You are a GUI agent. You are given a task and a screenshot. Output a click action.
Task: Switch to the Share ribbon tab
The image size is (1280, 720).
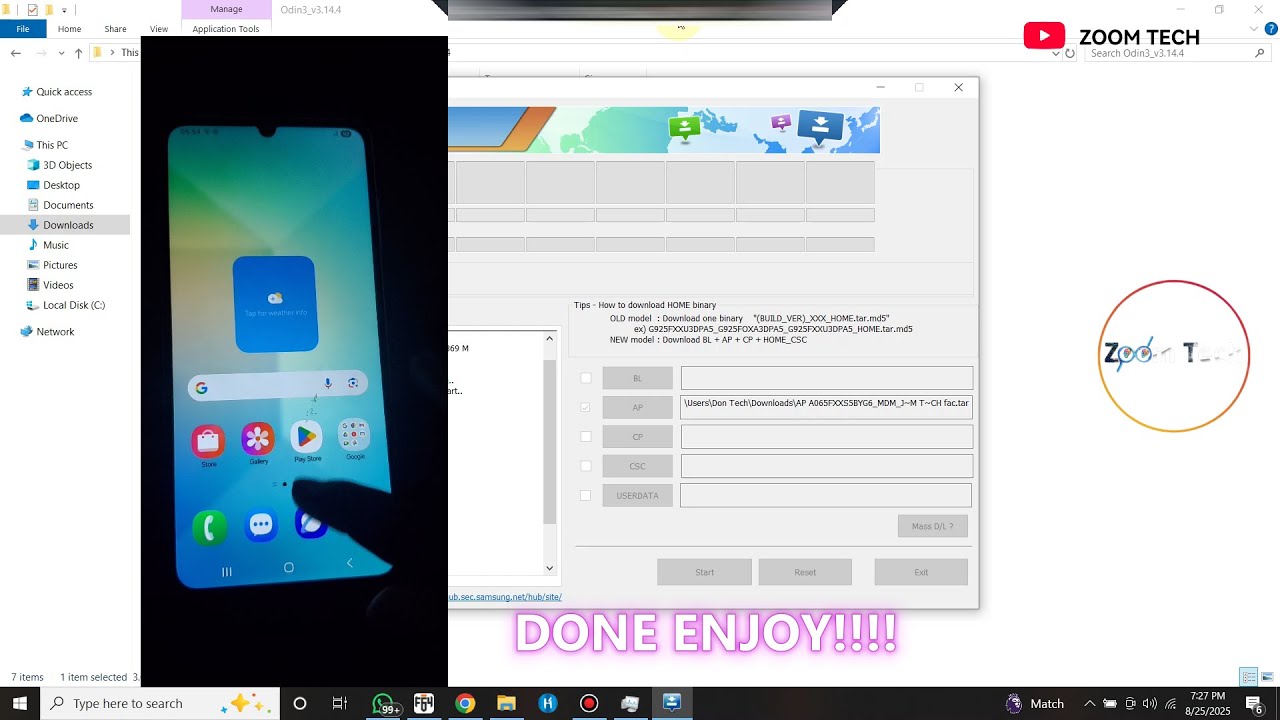coord(115,29)
